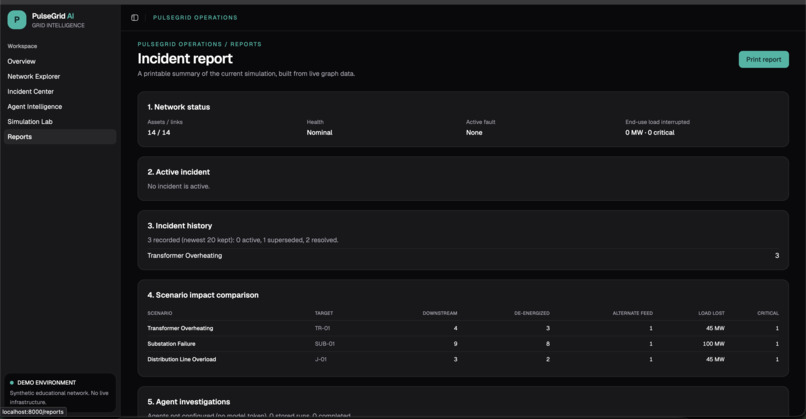Click the breadcrumb PULSEGRID OPERATIONS / REPORTS
This screenshot has width=806, height=419.
click(x=199, y=44)
